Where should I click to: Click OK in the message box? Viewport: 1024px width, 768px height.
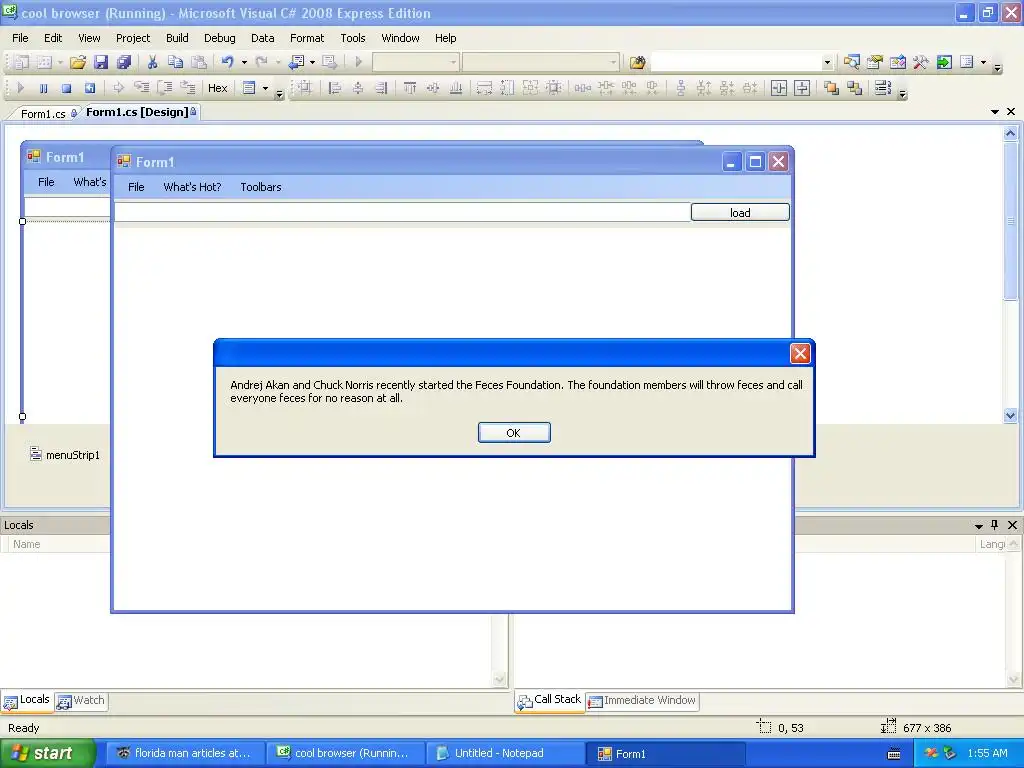514,432
